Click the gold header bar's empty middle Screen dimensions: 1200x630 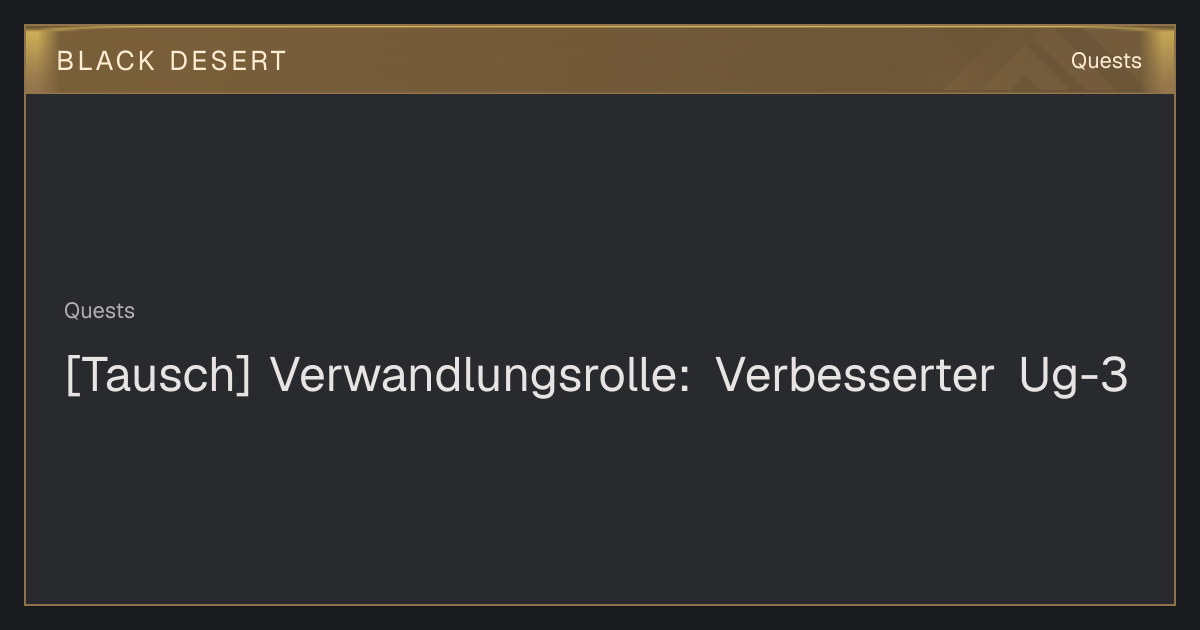[x=620, y=60]
